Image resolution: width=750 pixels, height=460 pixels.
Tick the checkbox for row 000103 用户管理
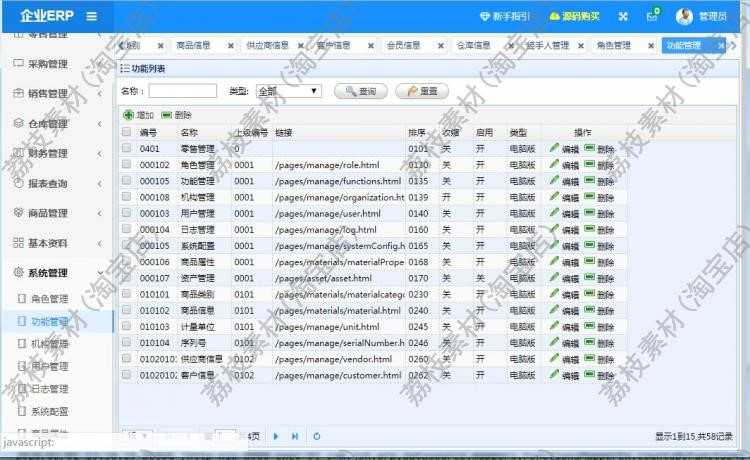coord(126,213)
